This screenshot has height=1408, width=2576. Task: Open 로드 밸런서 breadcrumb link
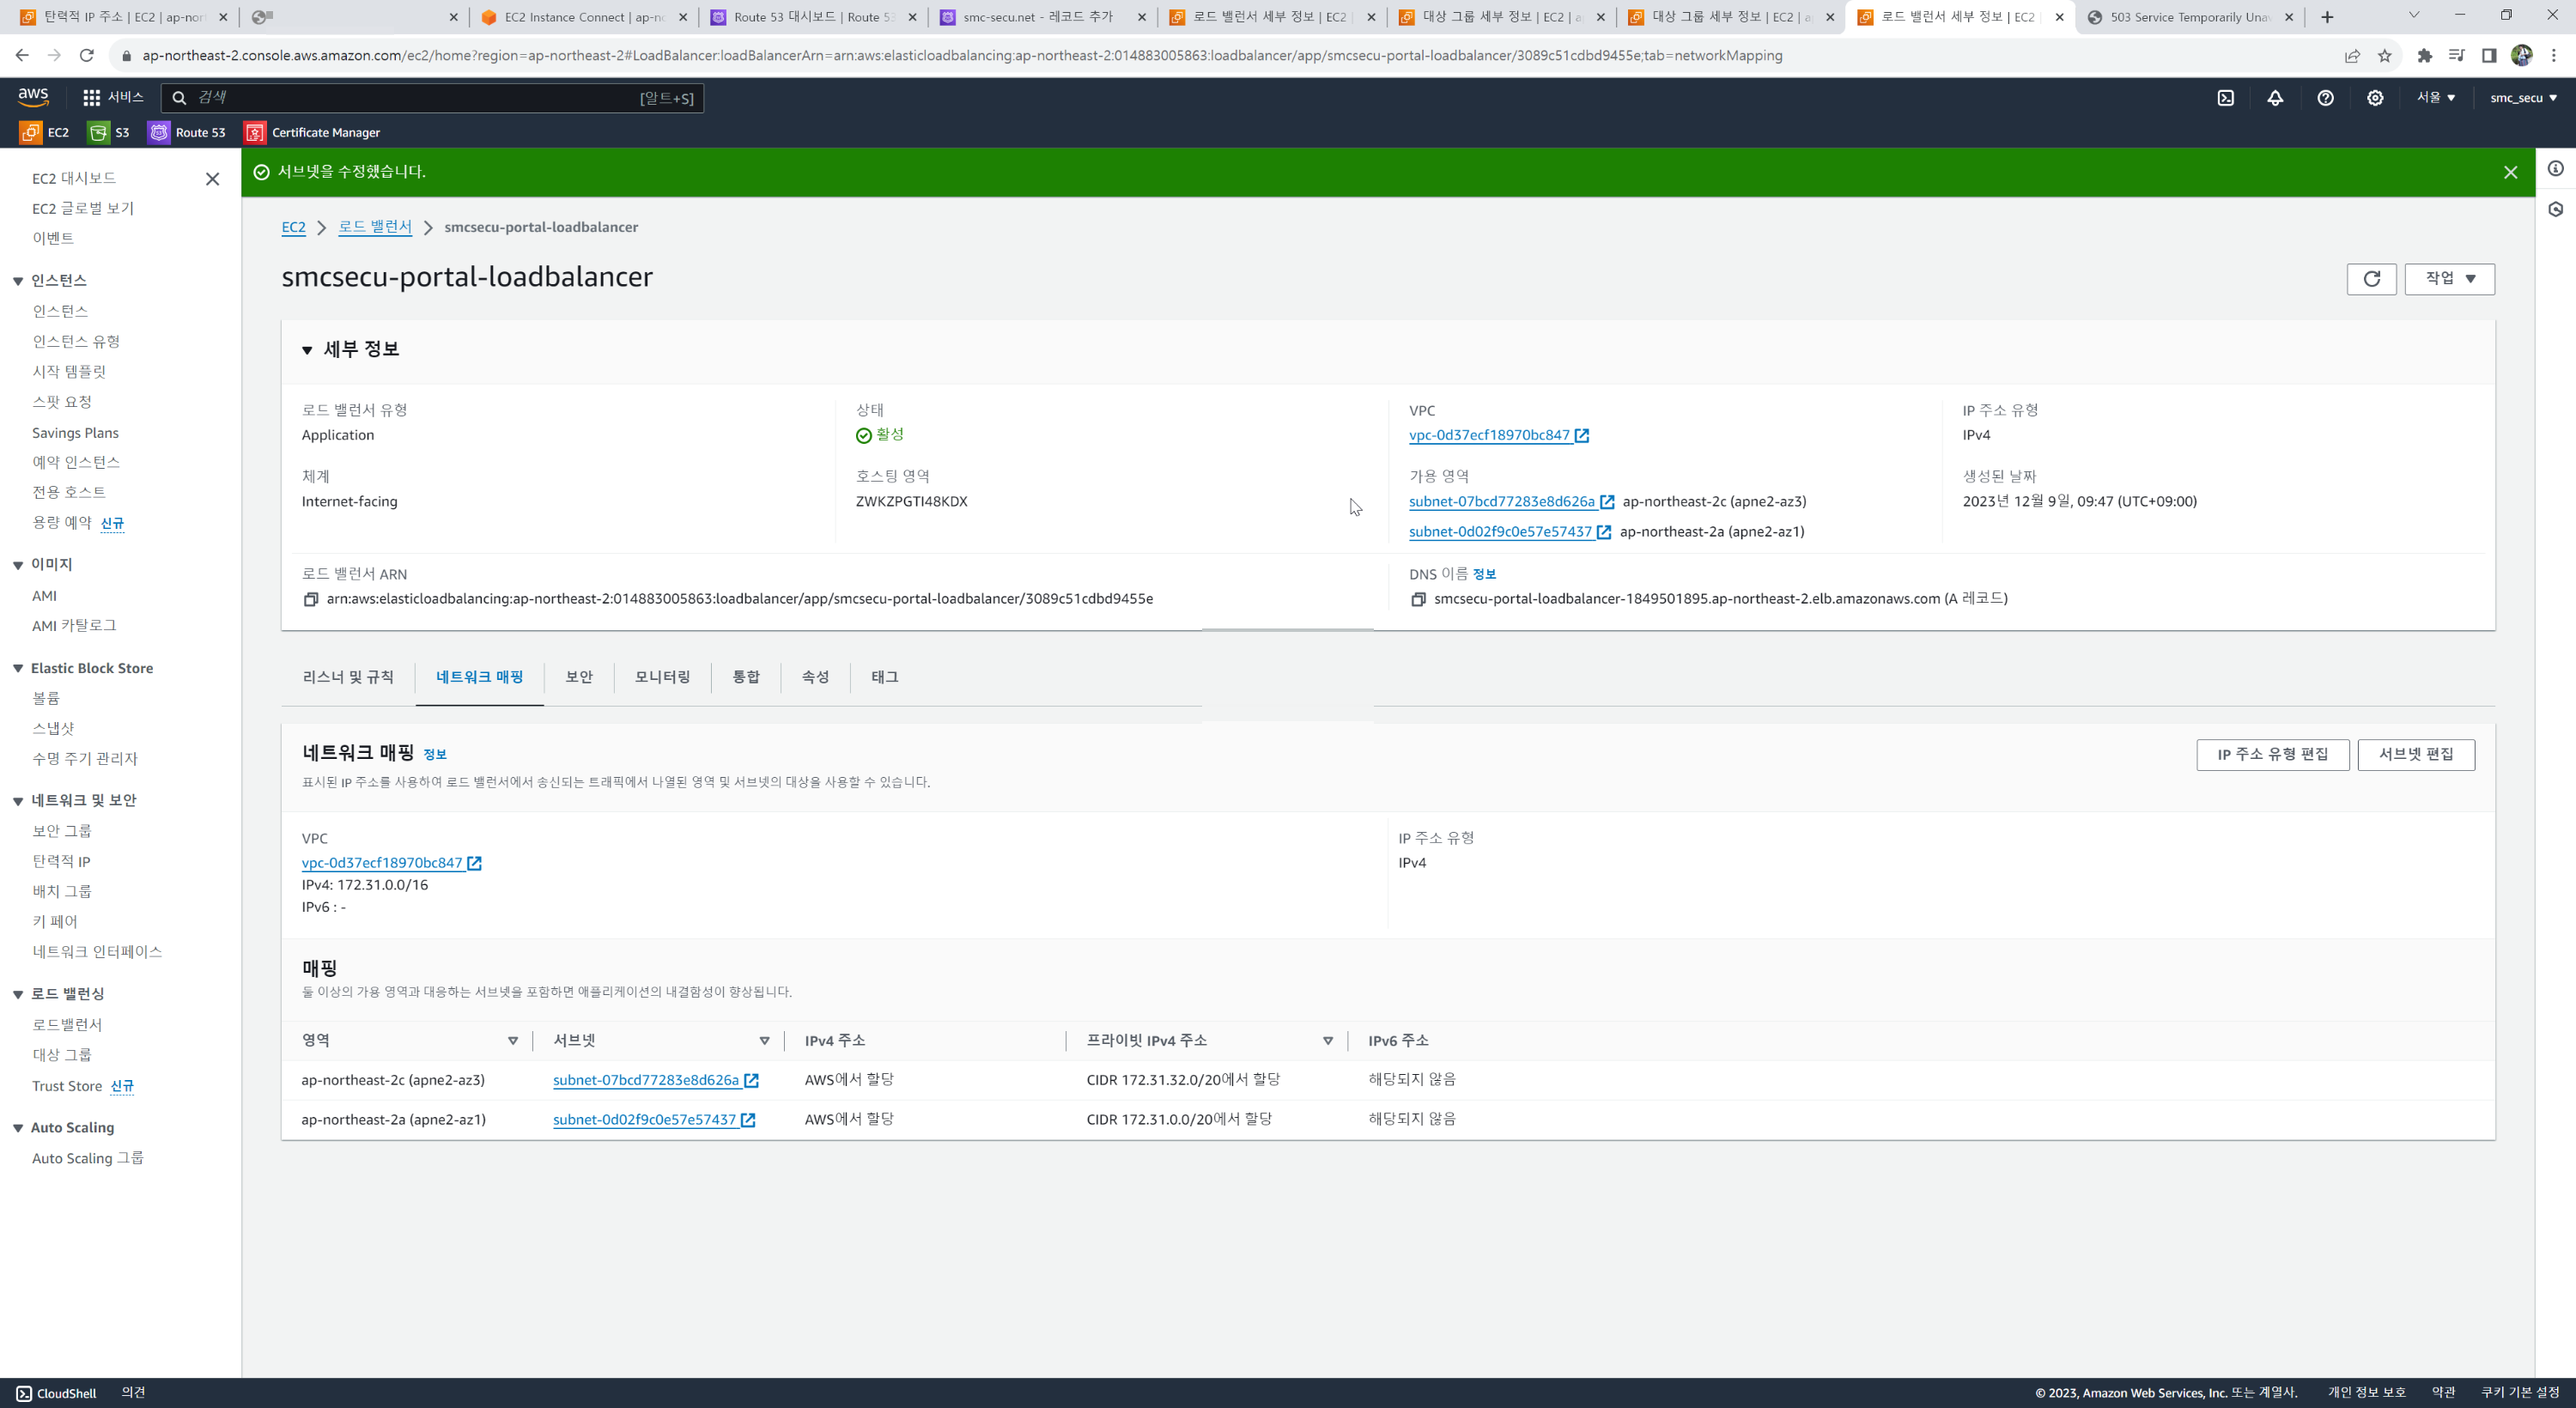coord(375,227)
